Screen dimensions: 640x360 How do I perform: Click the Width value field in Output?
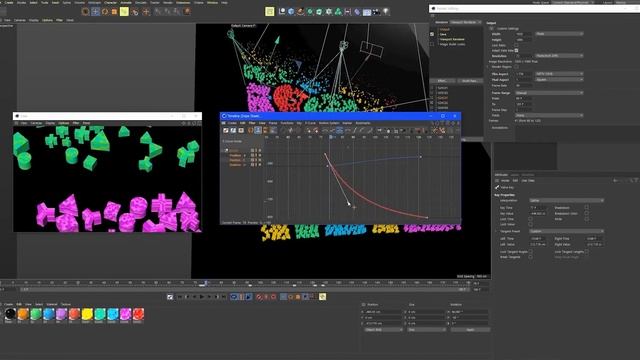click(x=524, y=34)
